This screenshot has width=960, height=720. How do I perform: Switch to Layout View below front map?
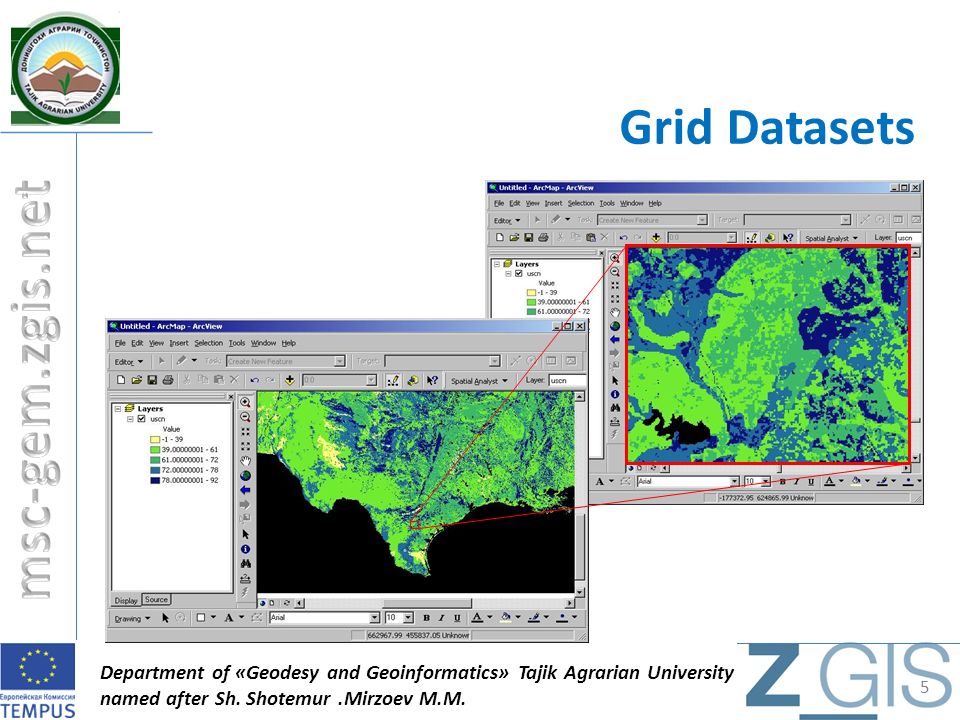coord(272,603)
